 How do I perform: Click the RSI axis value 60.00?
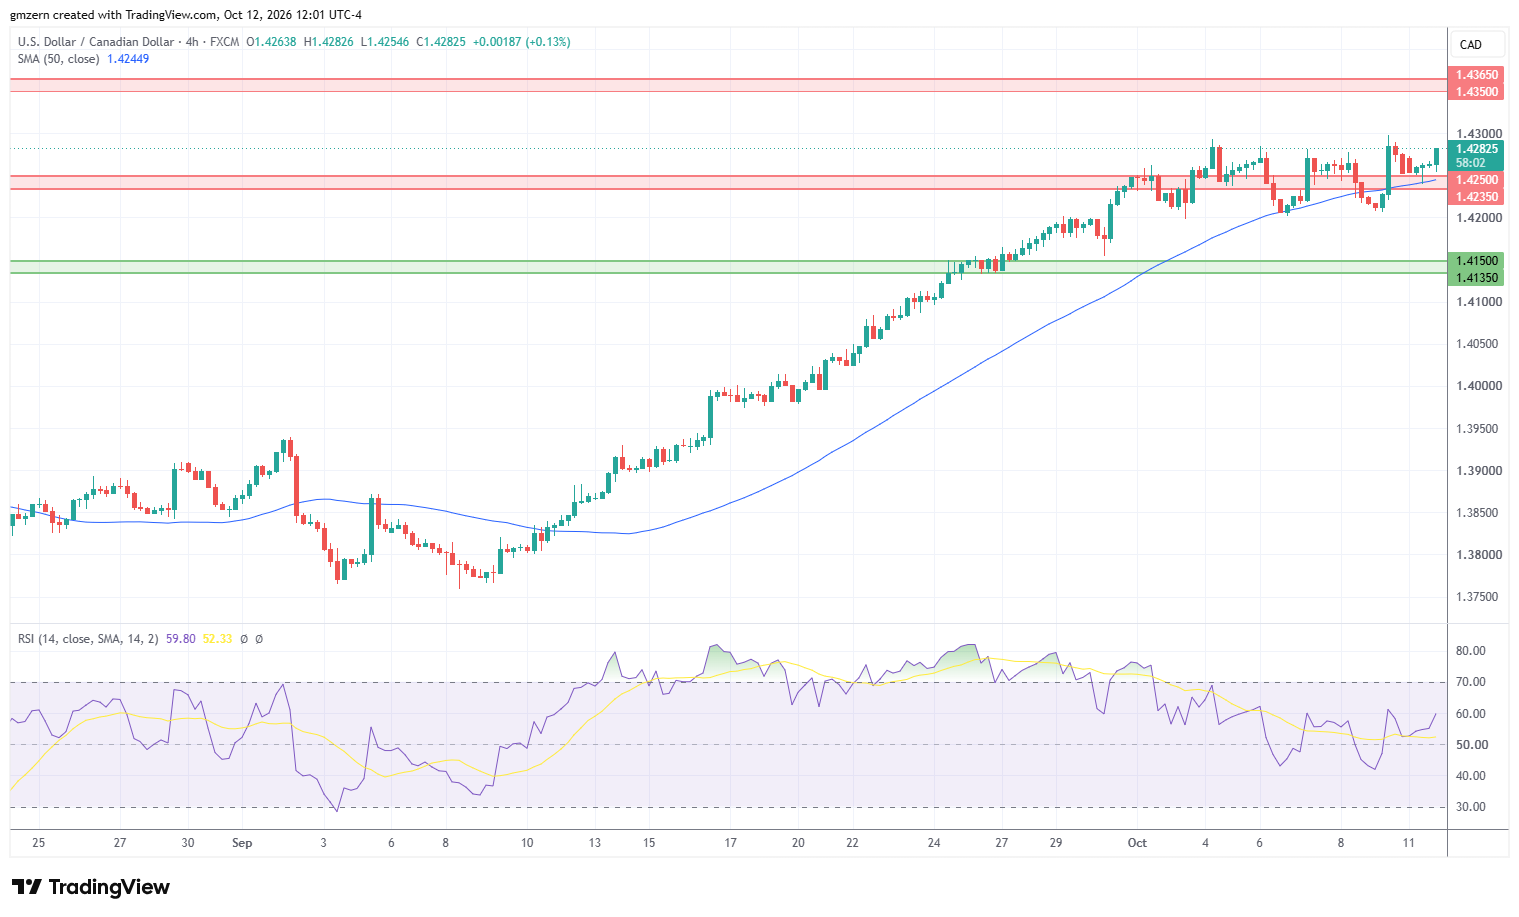tap(1471, 714)
